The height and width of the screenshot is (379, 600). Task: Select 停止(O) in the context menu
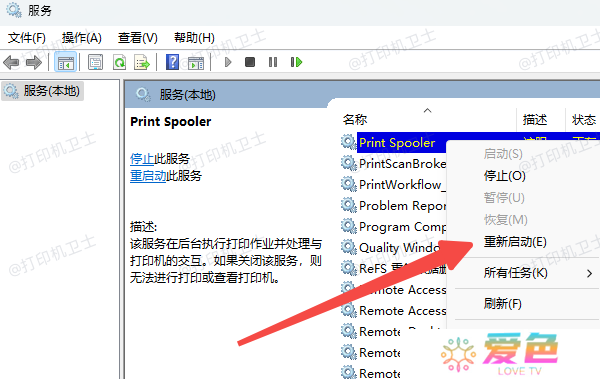(x=504, y=176)
